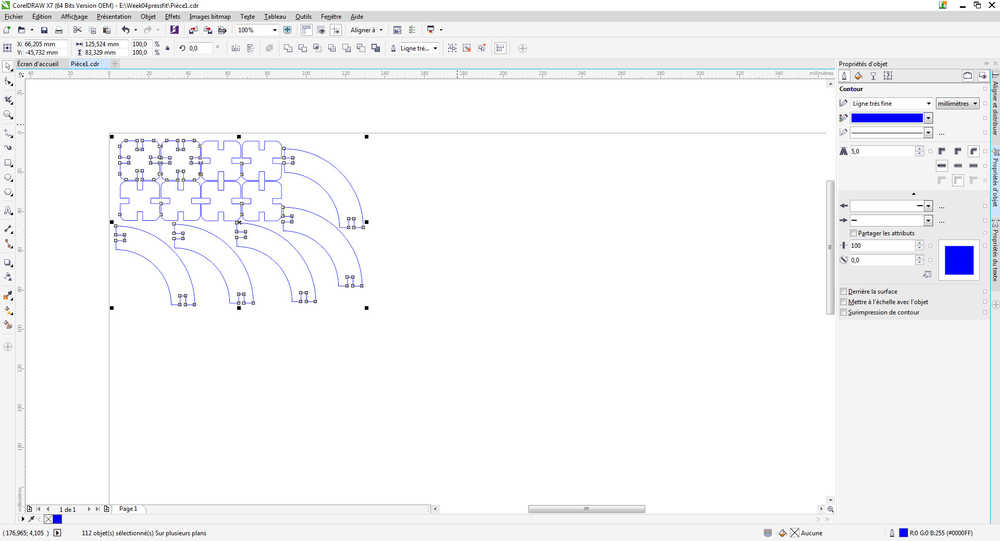Click the blue outline color swatch

887,118
